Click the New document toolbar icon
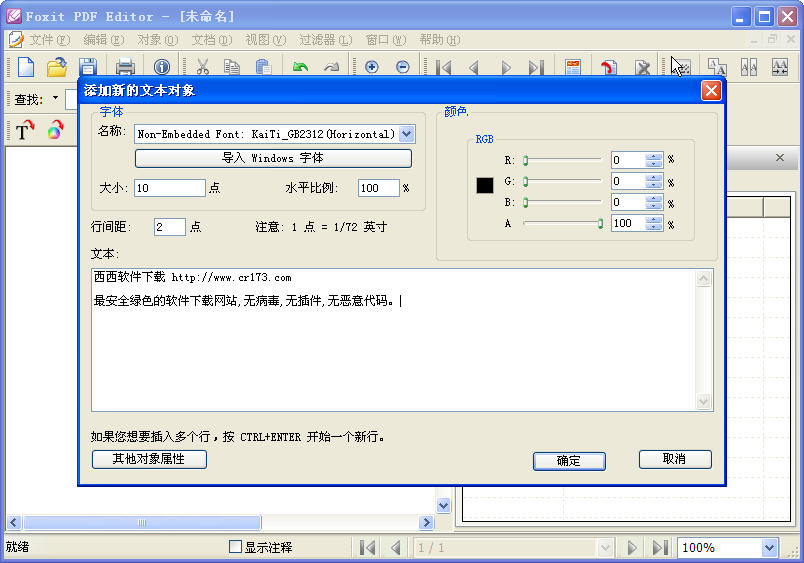804x563 pixels. click(26, 67)
